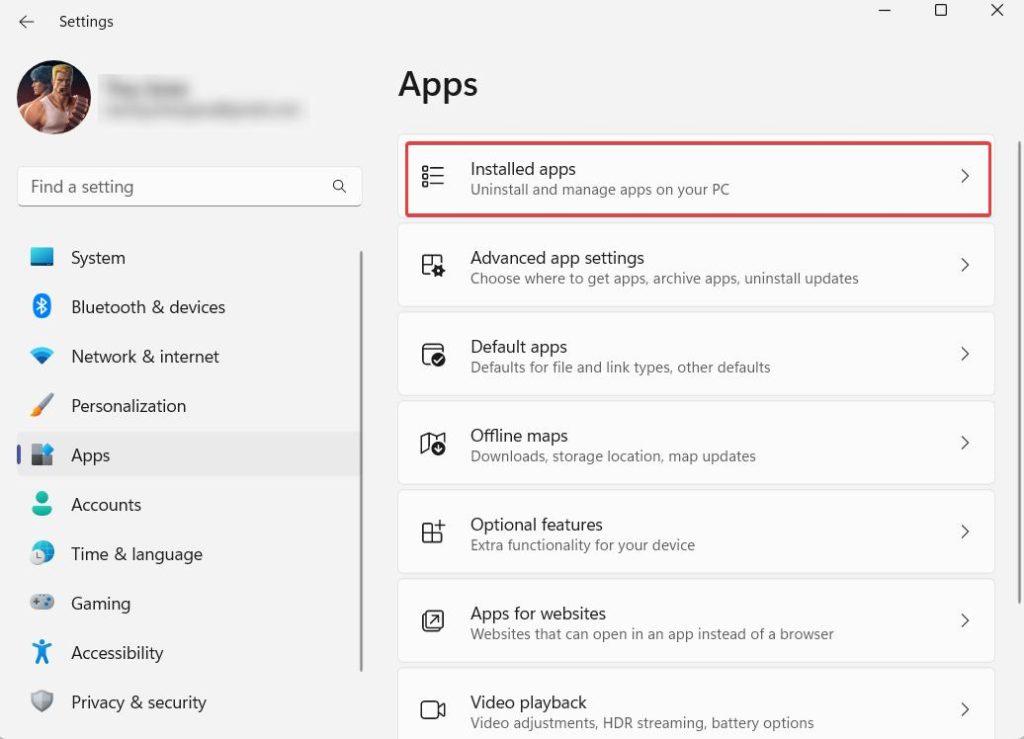Viewport: 1024px width, 739px height.
Task: Click the Personalization paintbrush icon
Action: [x=42, y=406]
